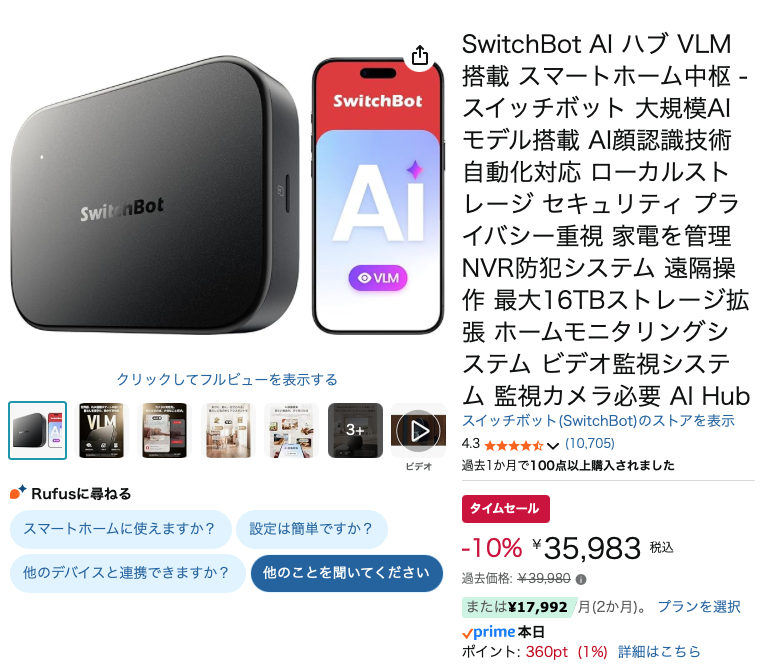775x666 pixels.
Task: Click the prime logo
Action: click(489, 632)
